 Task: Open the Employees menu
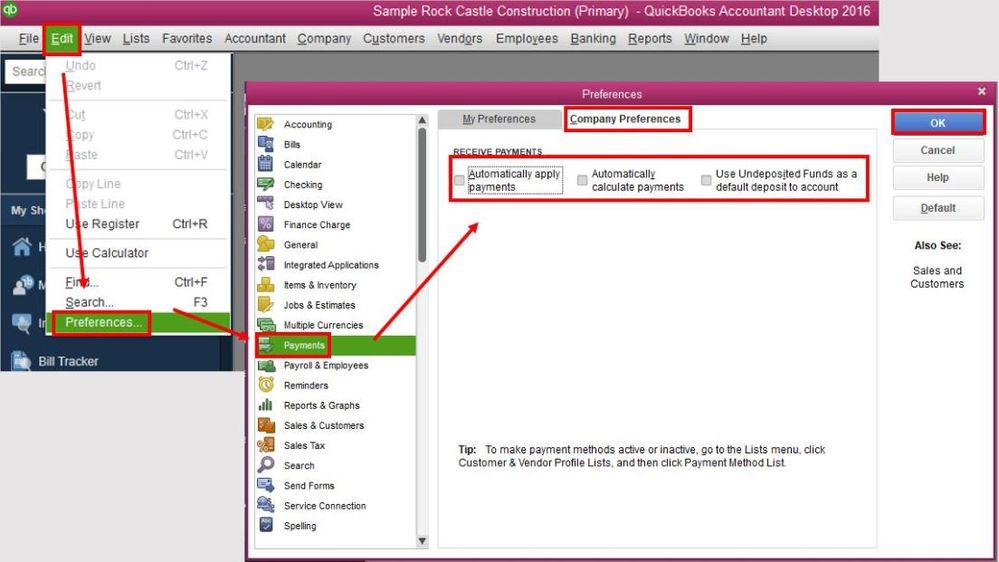527,39
